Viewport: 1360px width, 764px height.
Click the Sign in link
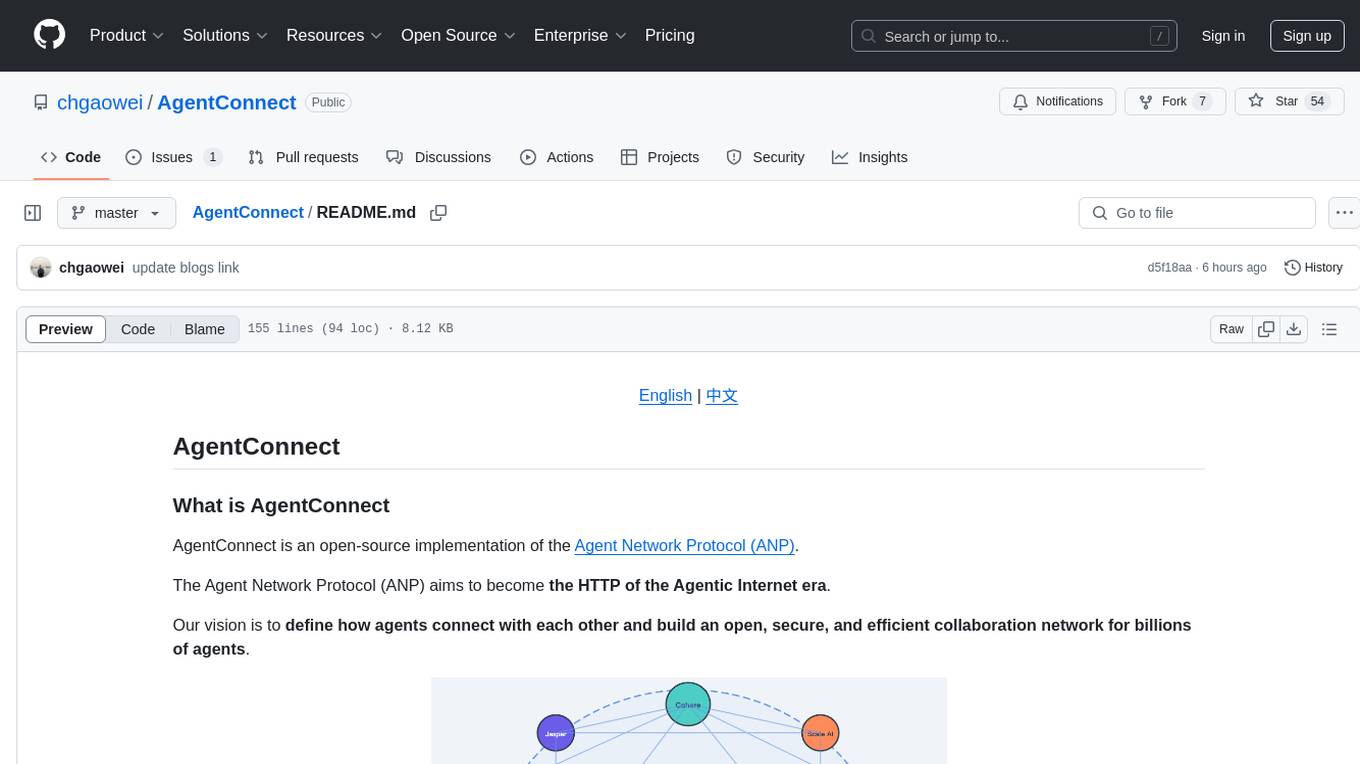click(1223, 36)
